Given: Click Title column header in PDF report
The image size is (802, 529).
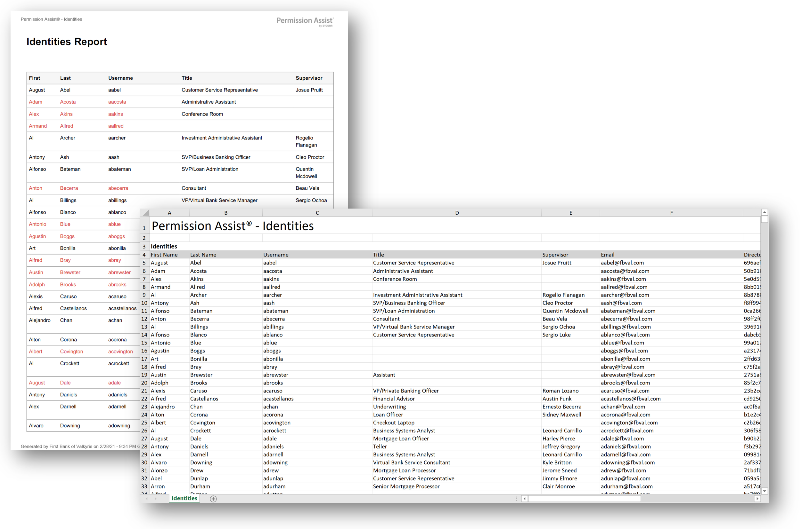Looking at the screenshot, I should 187,77.
